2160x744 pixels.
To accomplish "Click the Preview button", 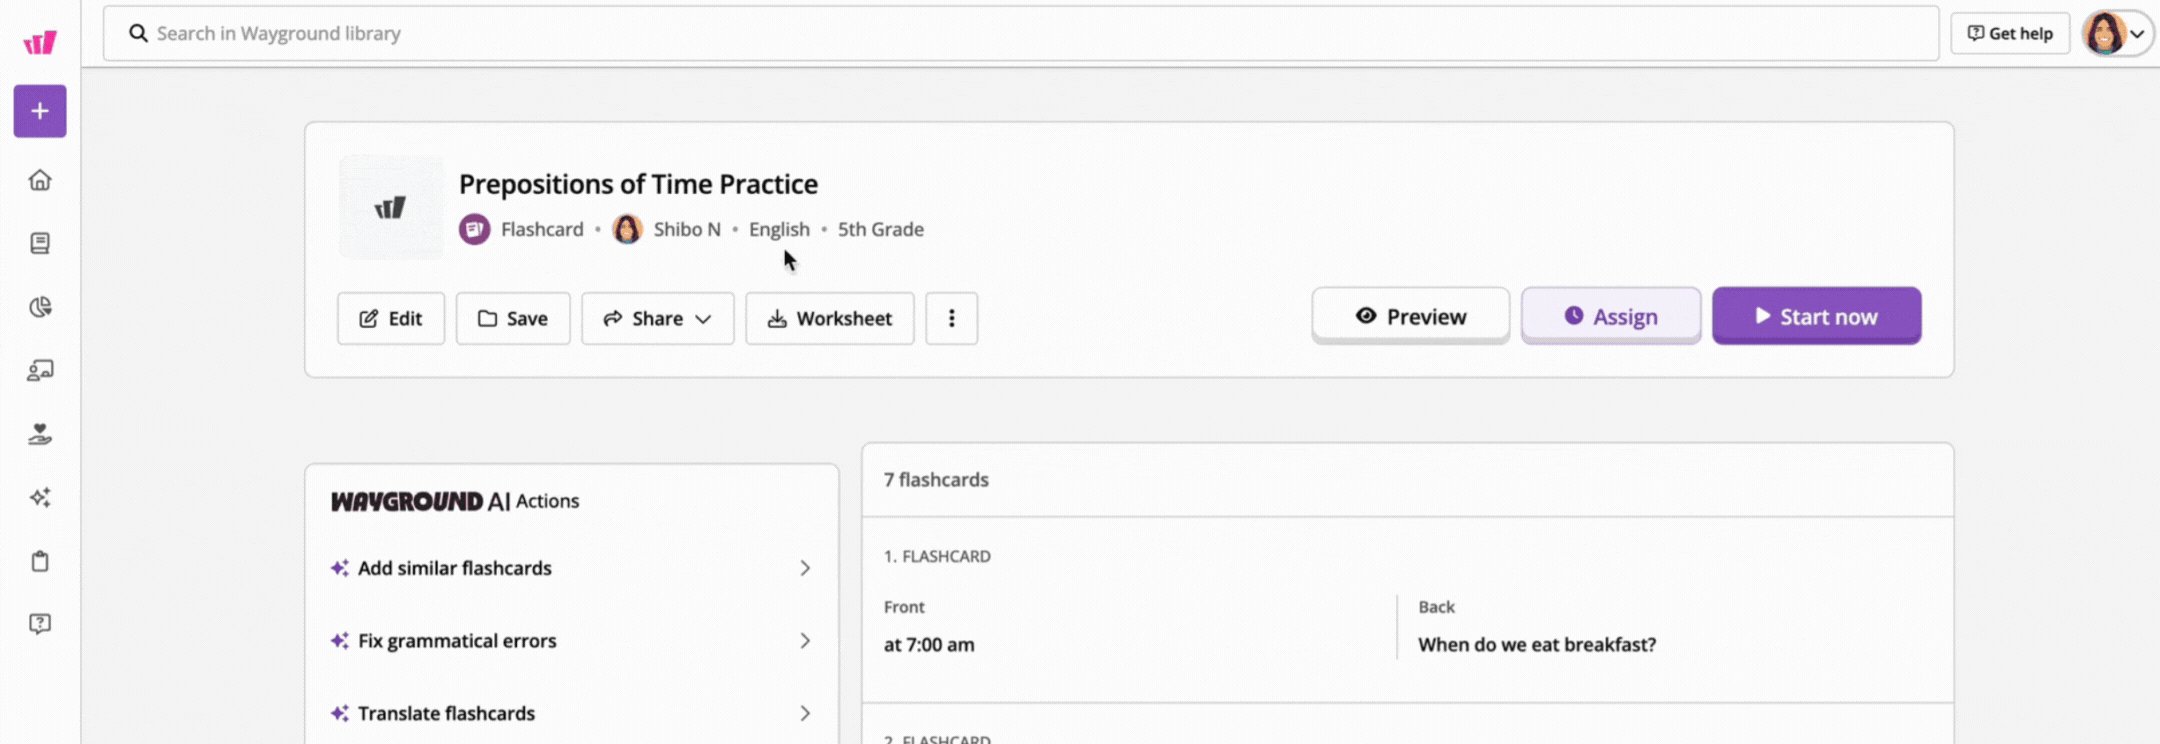I will pos(1411,316).
